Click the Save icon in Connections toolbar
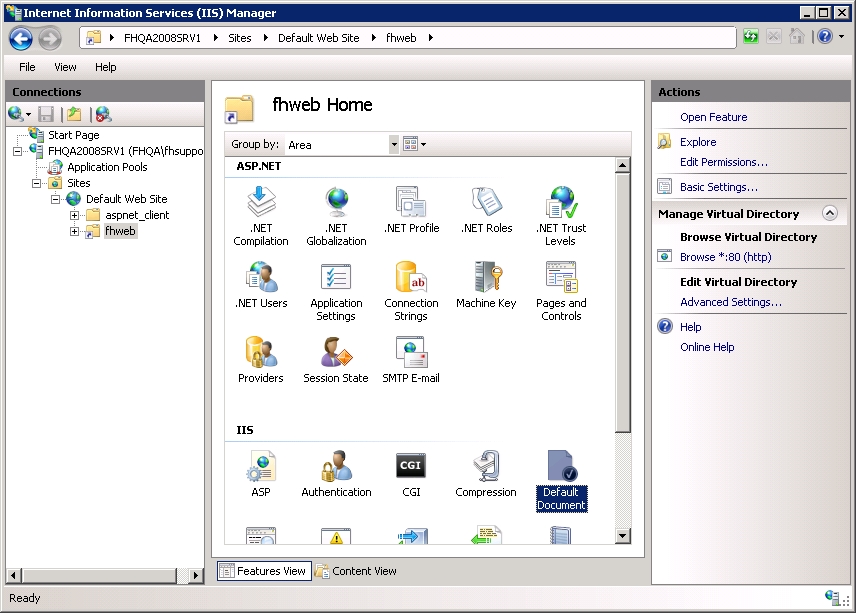 coord(45,114)
